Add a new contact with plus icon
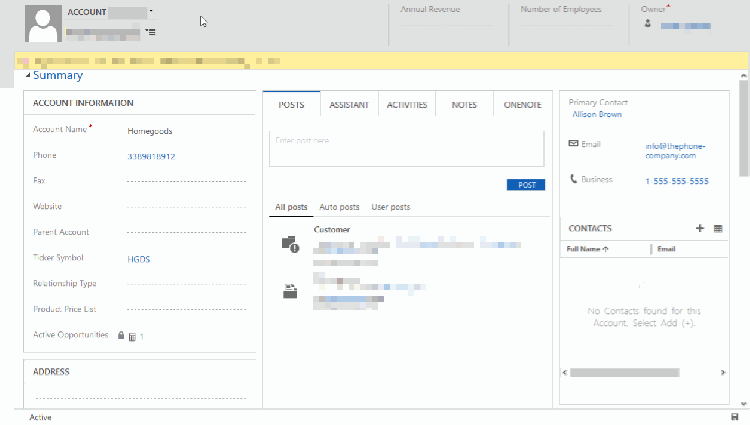This screenshot has width=750, height=425. (700, 229)
